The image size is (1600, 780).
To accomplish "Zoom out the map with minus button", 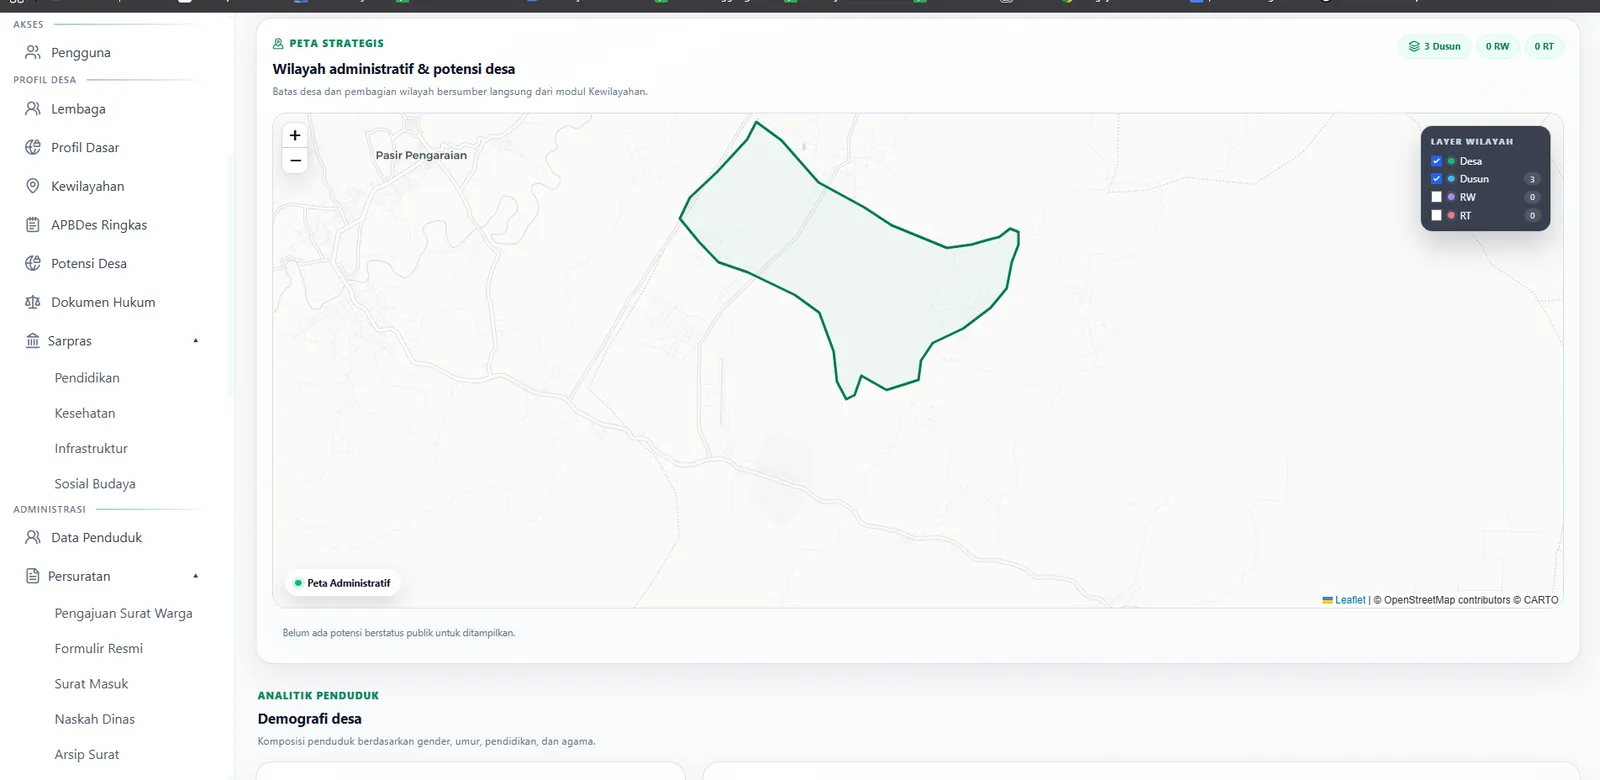I will pos(295,160).
